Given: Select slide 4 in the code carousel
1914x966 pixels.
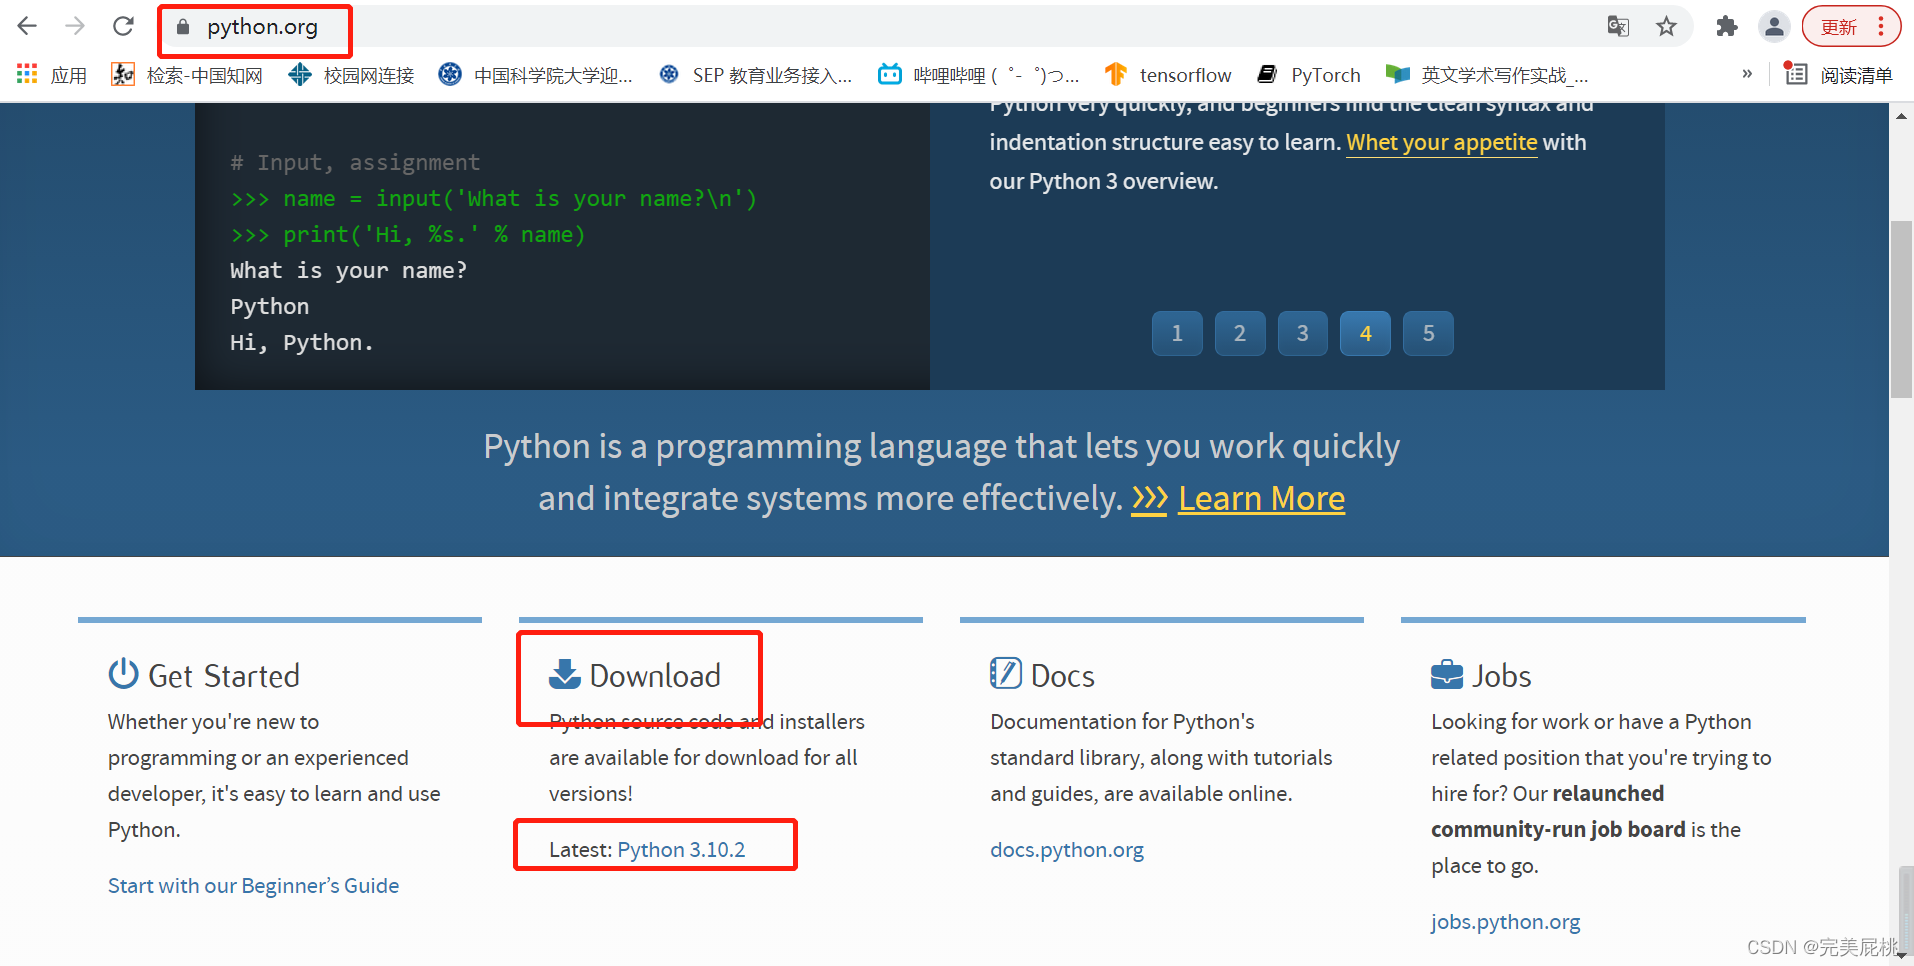Looking at the screenshot, I should [1366, 333].
